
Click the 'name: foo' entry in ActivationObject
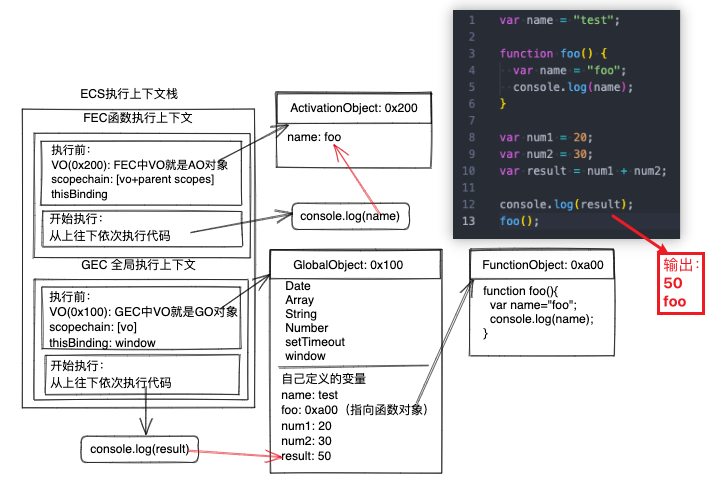click(x=316, y=138)
